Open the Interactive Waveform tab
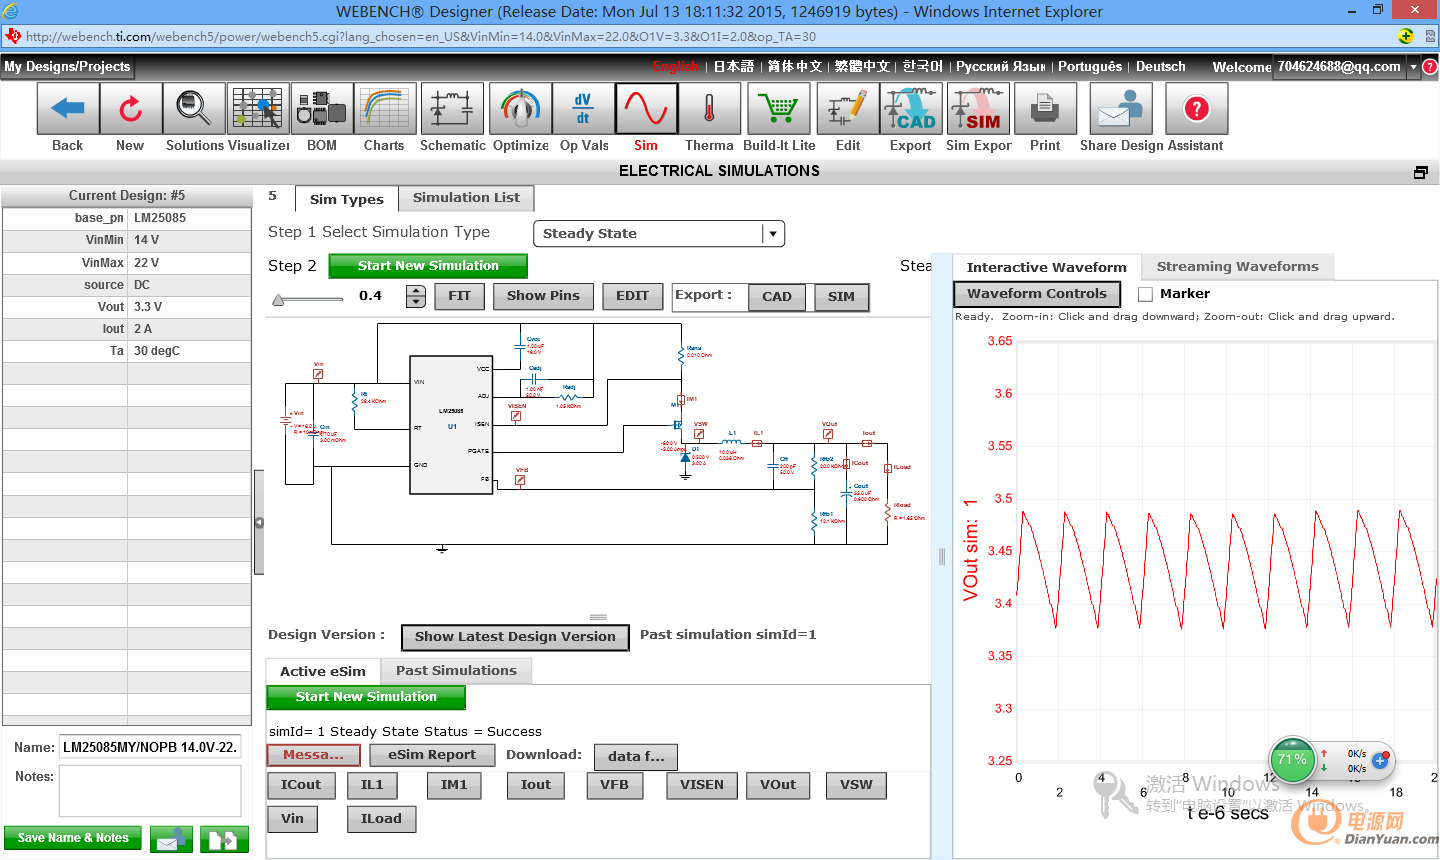The image size is (1440, 860). [x=1046, y=267]
